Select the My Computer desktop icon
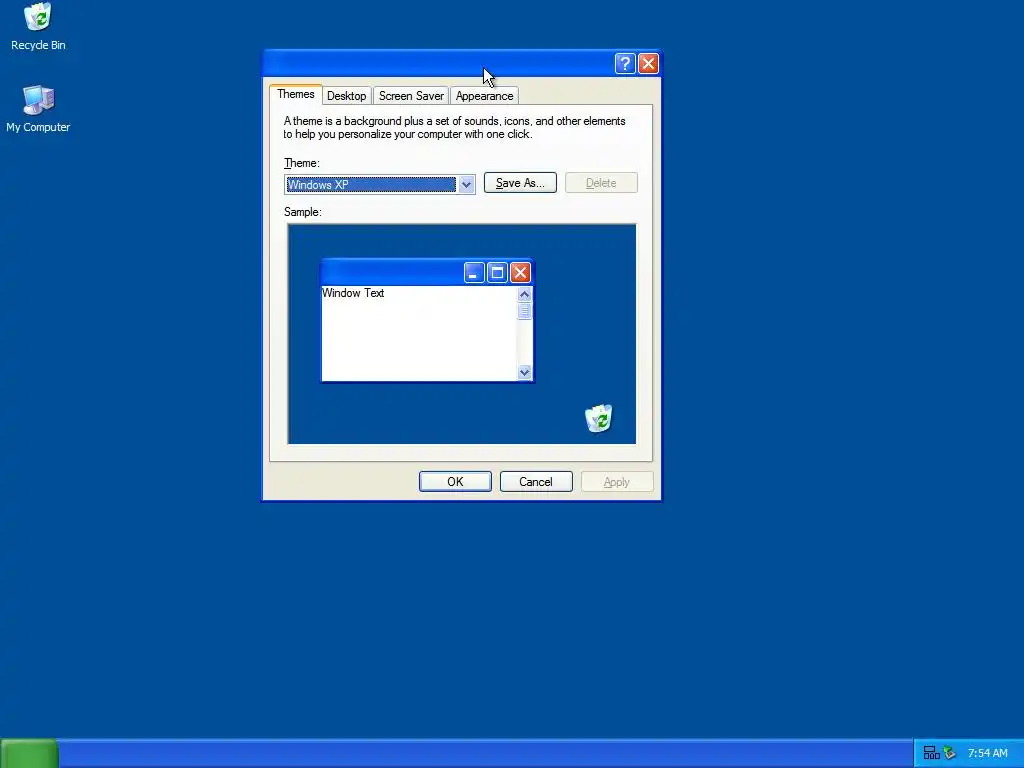1024x768 pixels. (38, 108)
